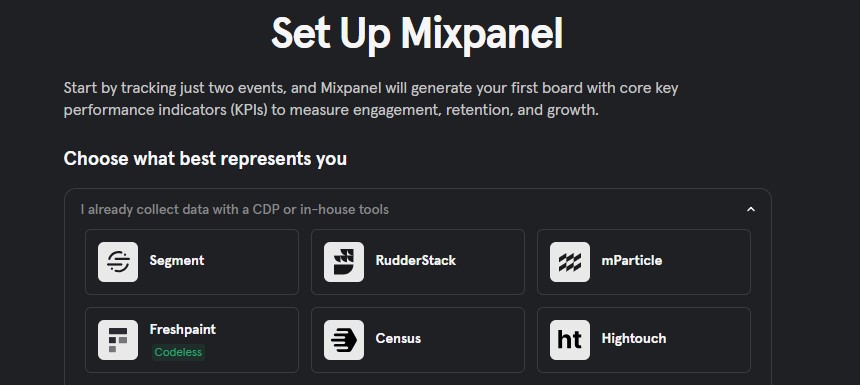860x385 pixels.
Task: Click the Census striped logo icon
Action: point(344,340)
